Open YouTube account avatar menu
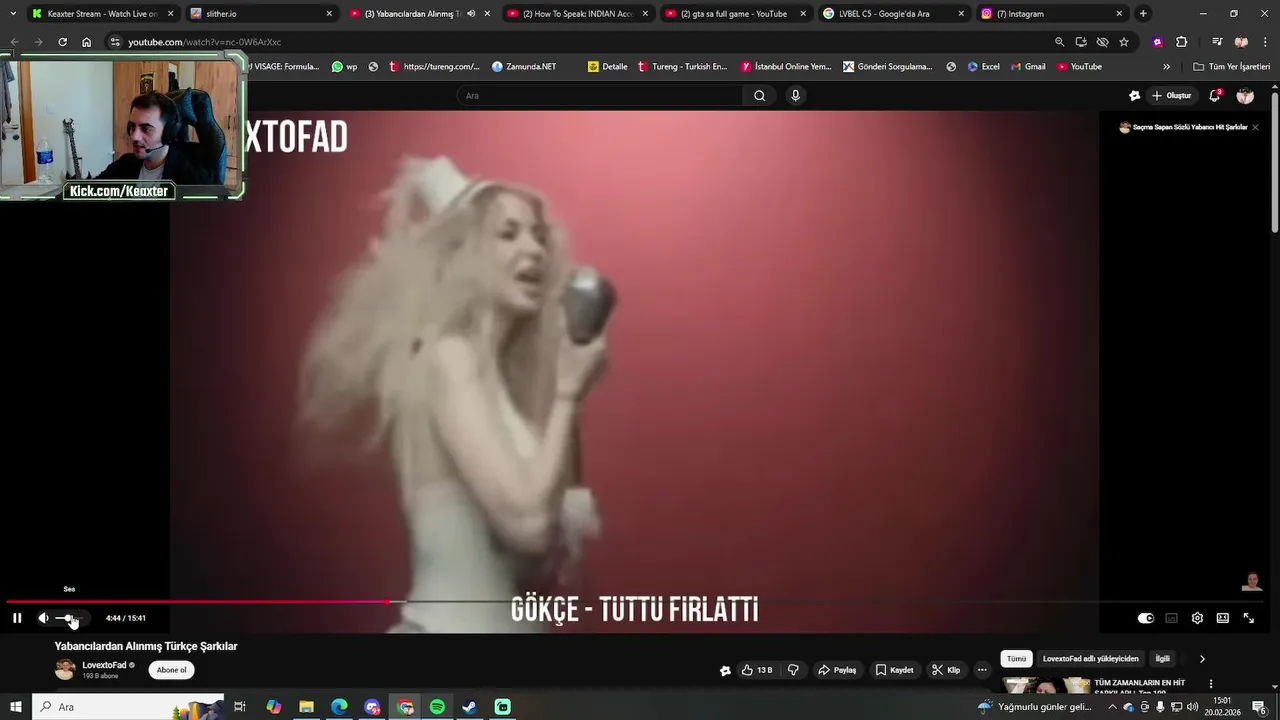The image size is (1280, 720). pos(1245,96)
